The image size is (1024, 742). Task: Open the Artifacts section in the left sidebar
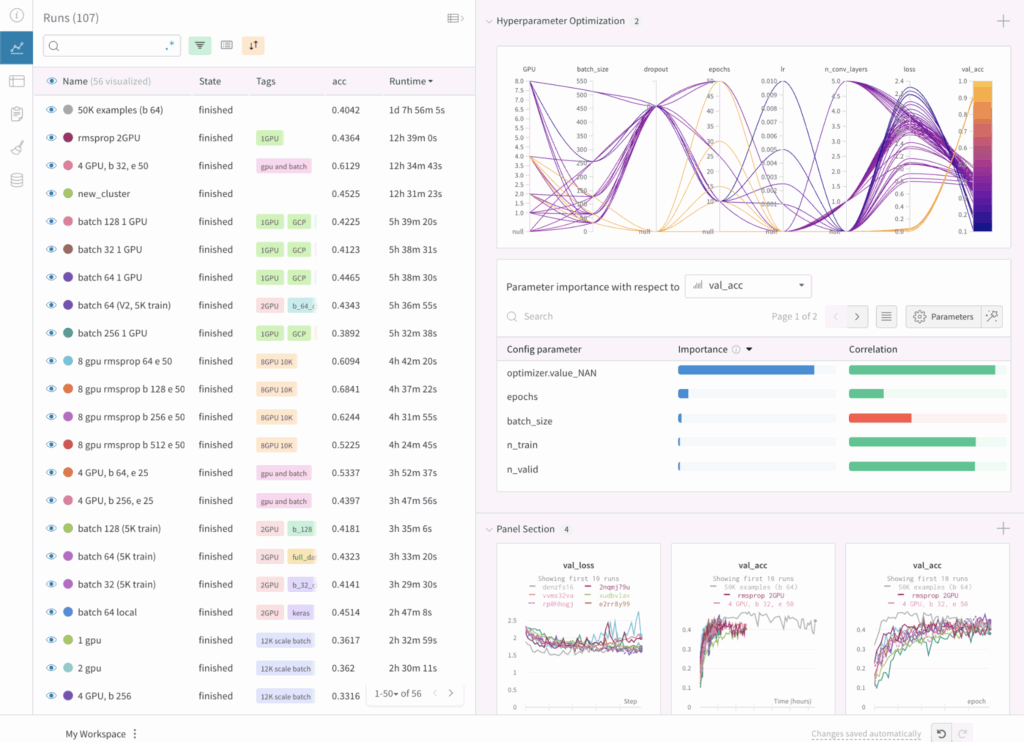click(x=15, y=180)
